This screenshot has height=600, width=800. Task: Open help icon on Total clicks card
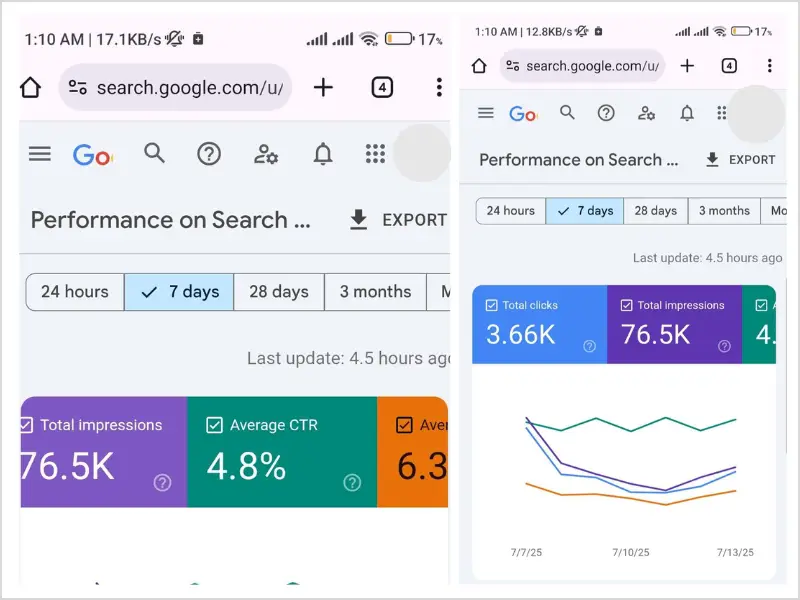click(x=589, y=346)
